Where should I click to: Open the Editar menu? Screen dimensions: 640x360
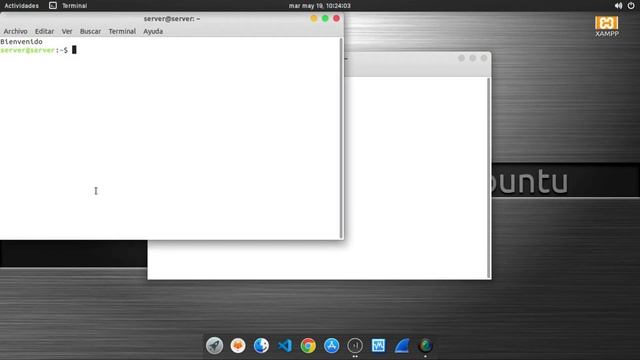click(x=44, y=31)
